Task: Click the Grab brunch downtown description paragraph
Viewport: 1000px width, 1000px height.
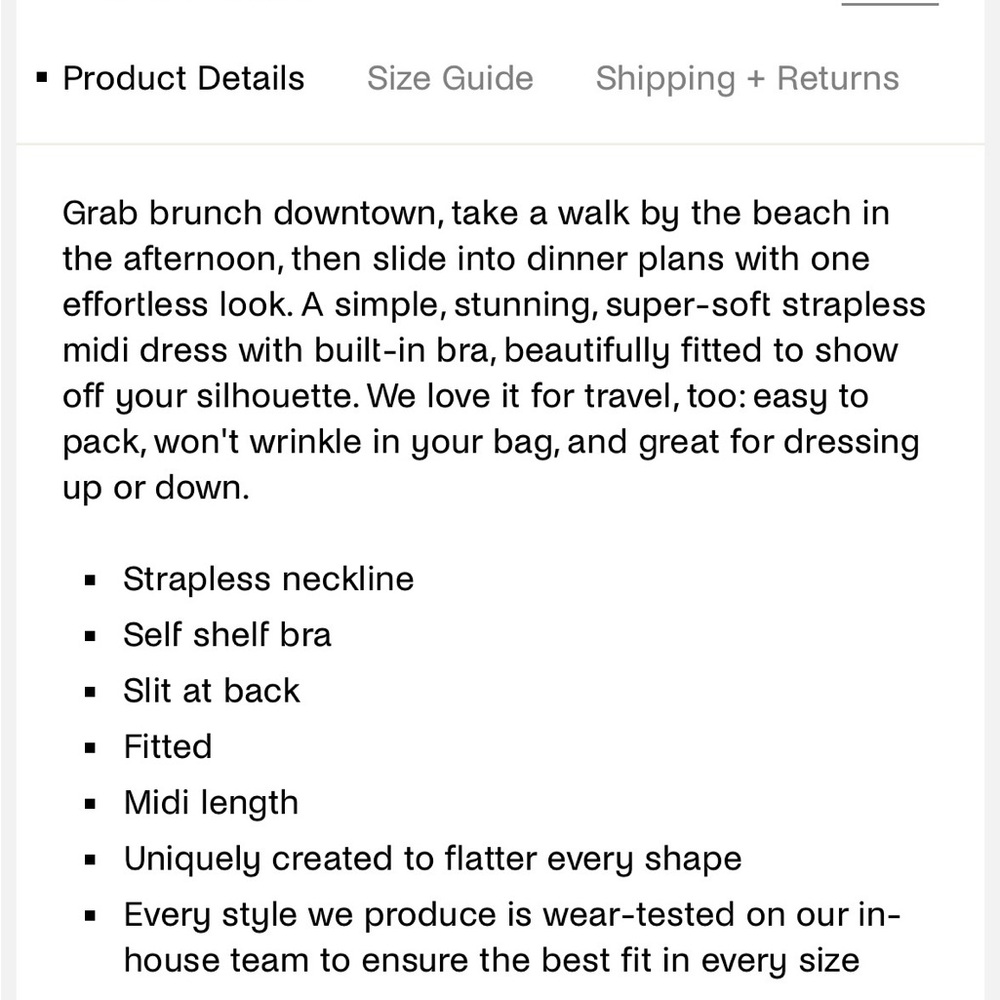Action: tap(494, 351)
